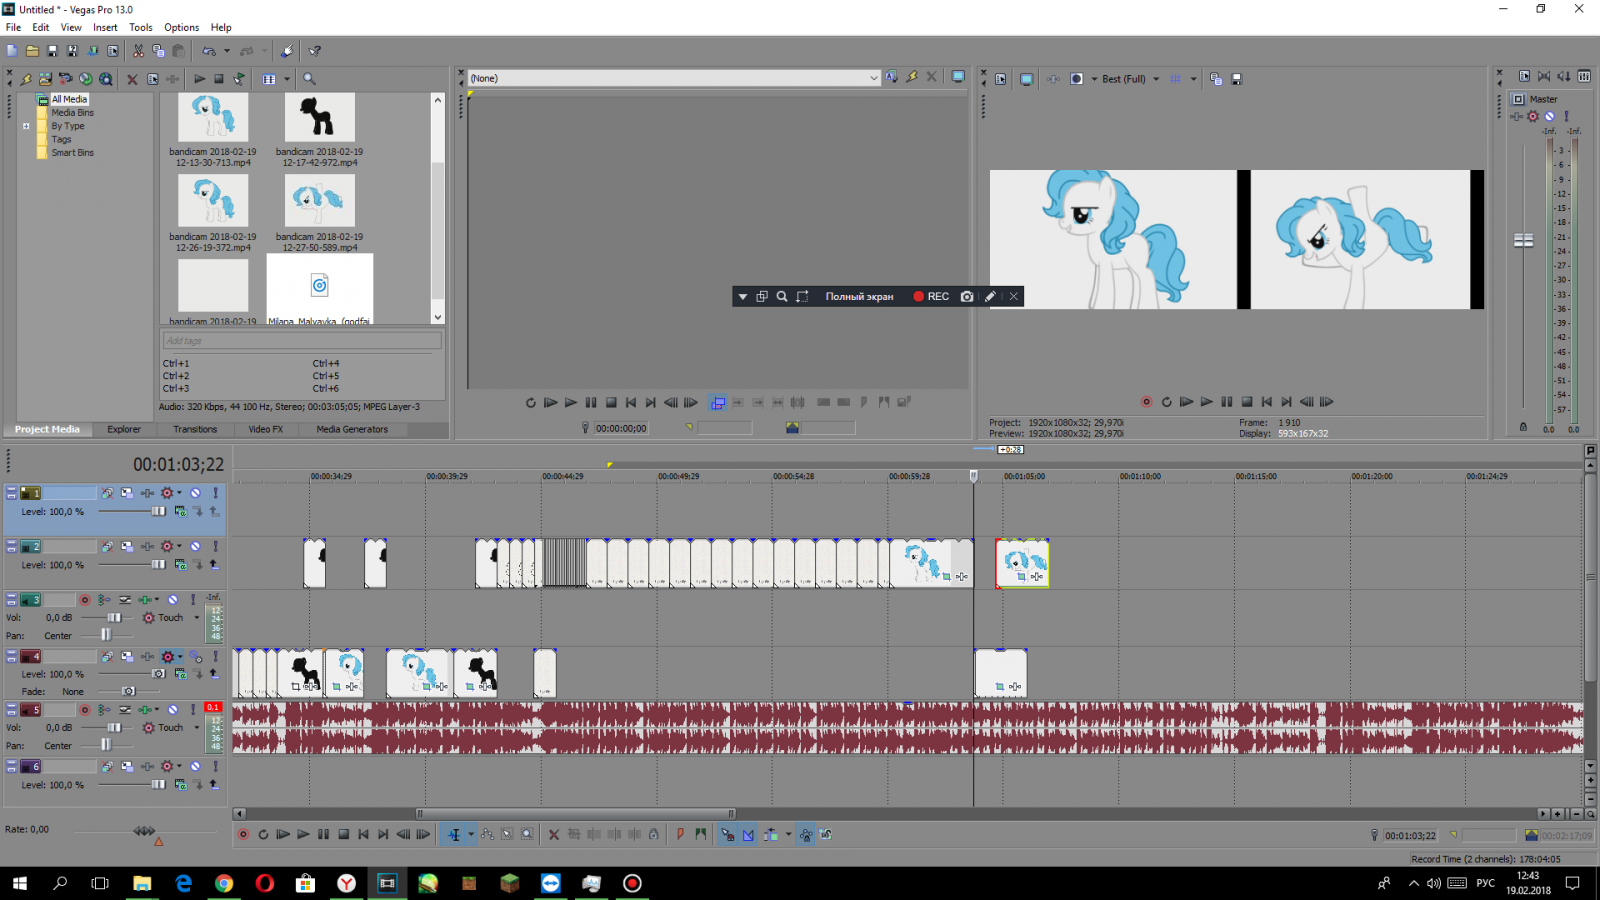1600x900 pixels.
Task: Click the Media Properties icon
Action: point(152,79)
